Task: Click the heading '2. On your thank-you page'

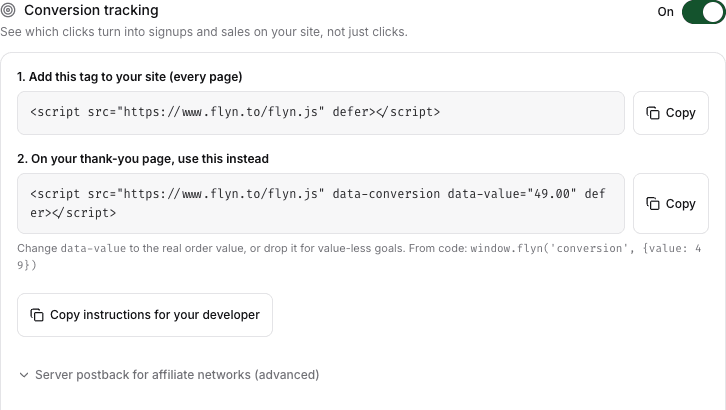Action: (x=143, y=159)
